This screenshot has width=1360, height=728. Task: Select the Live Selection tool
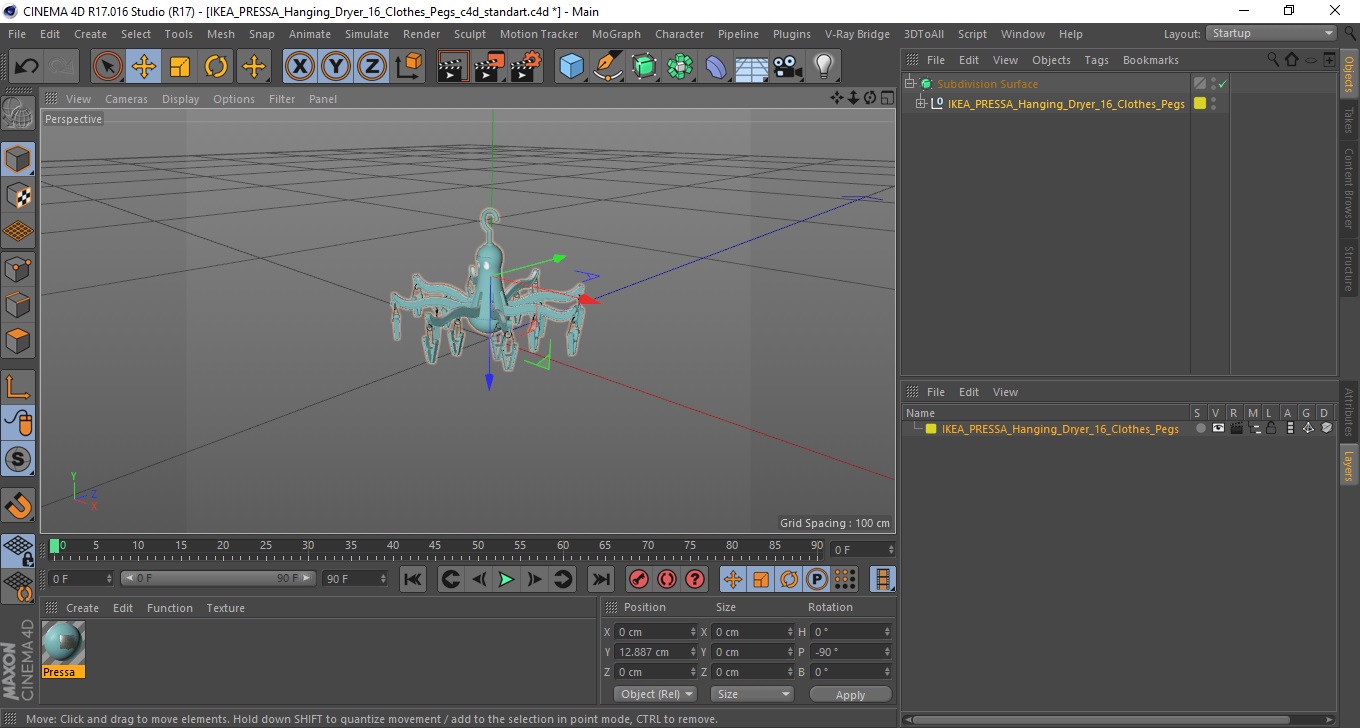[x=108, y=67]
